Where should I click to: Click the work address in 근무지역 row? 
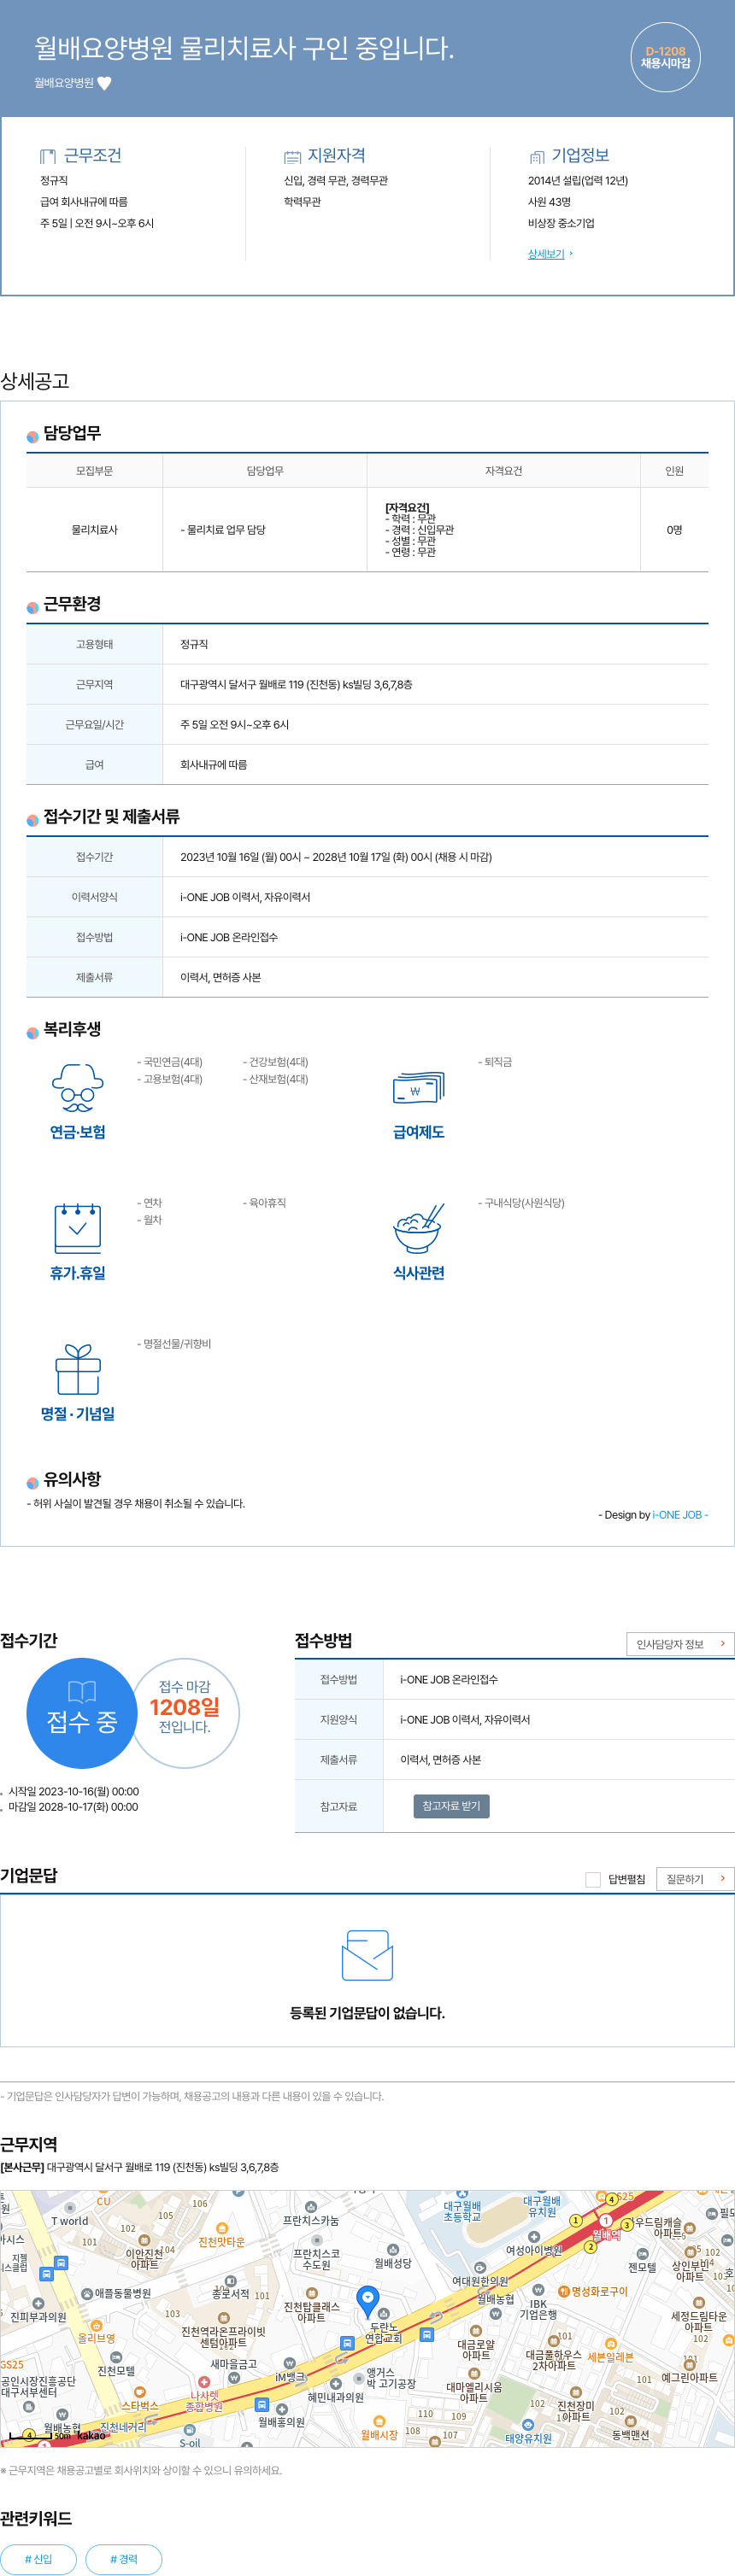(x=296, y=685)
